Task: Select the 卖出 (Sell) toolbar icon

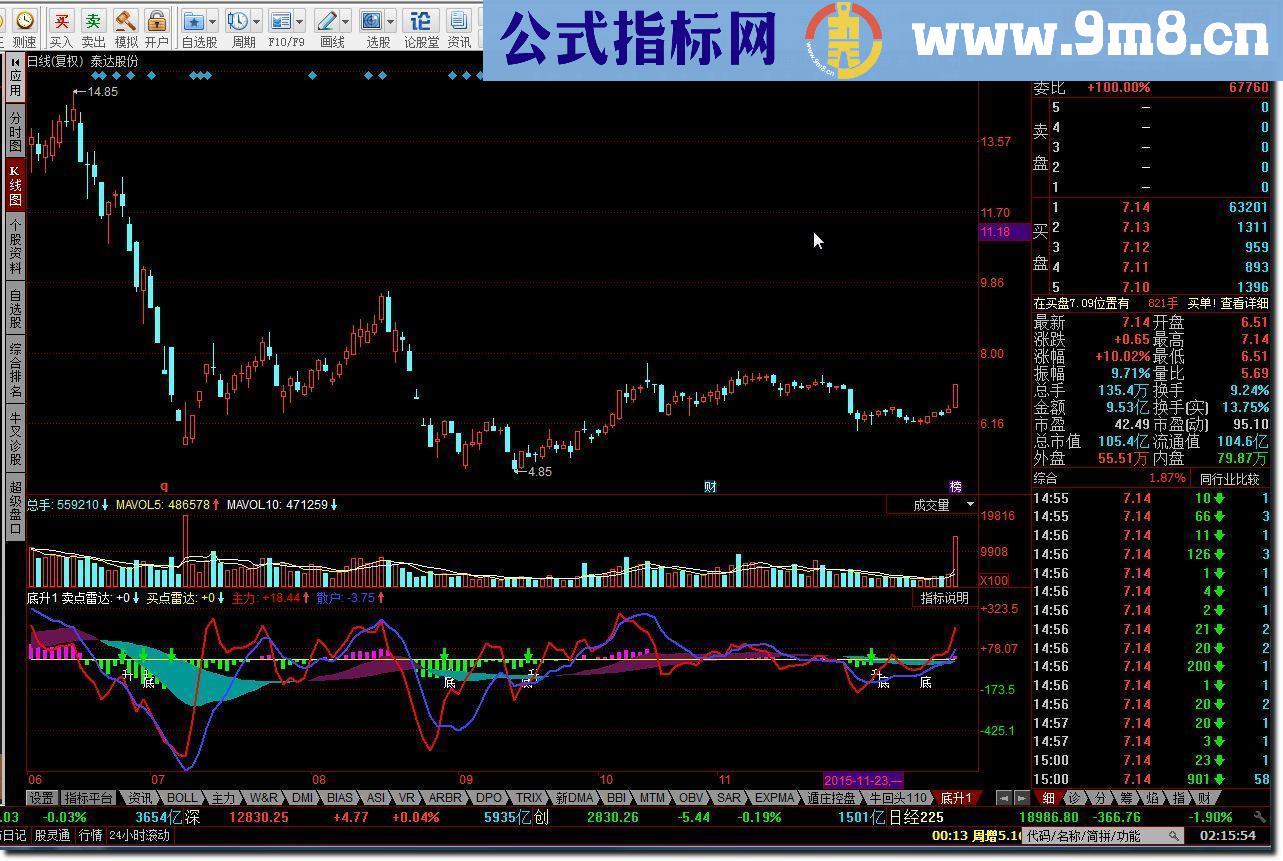Action: click(x=92, y=20)
